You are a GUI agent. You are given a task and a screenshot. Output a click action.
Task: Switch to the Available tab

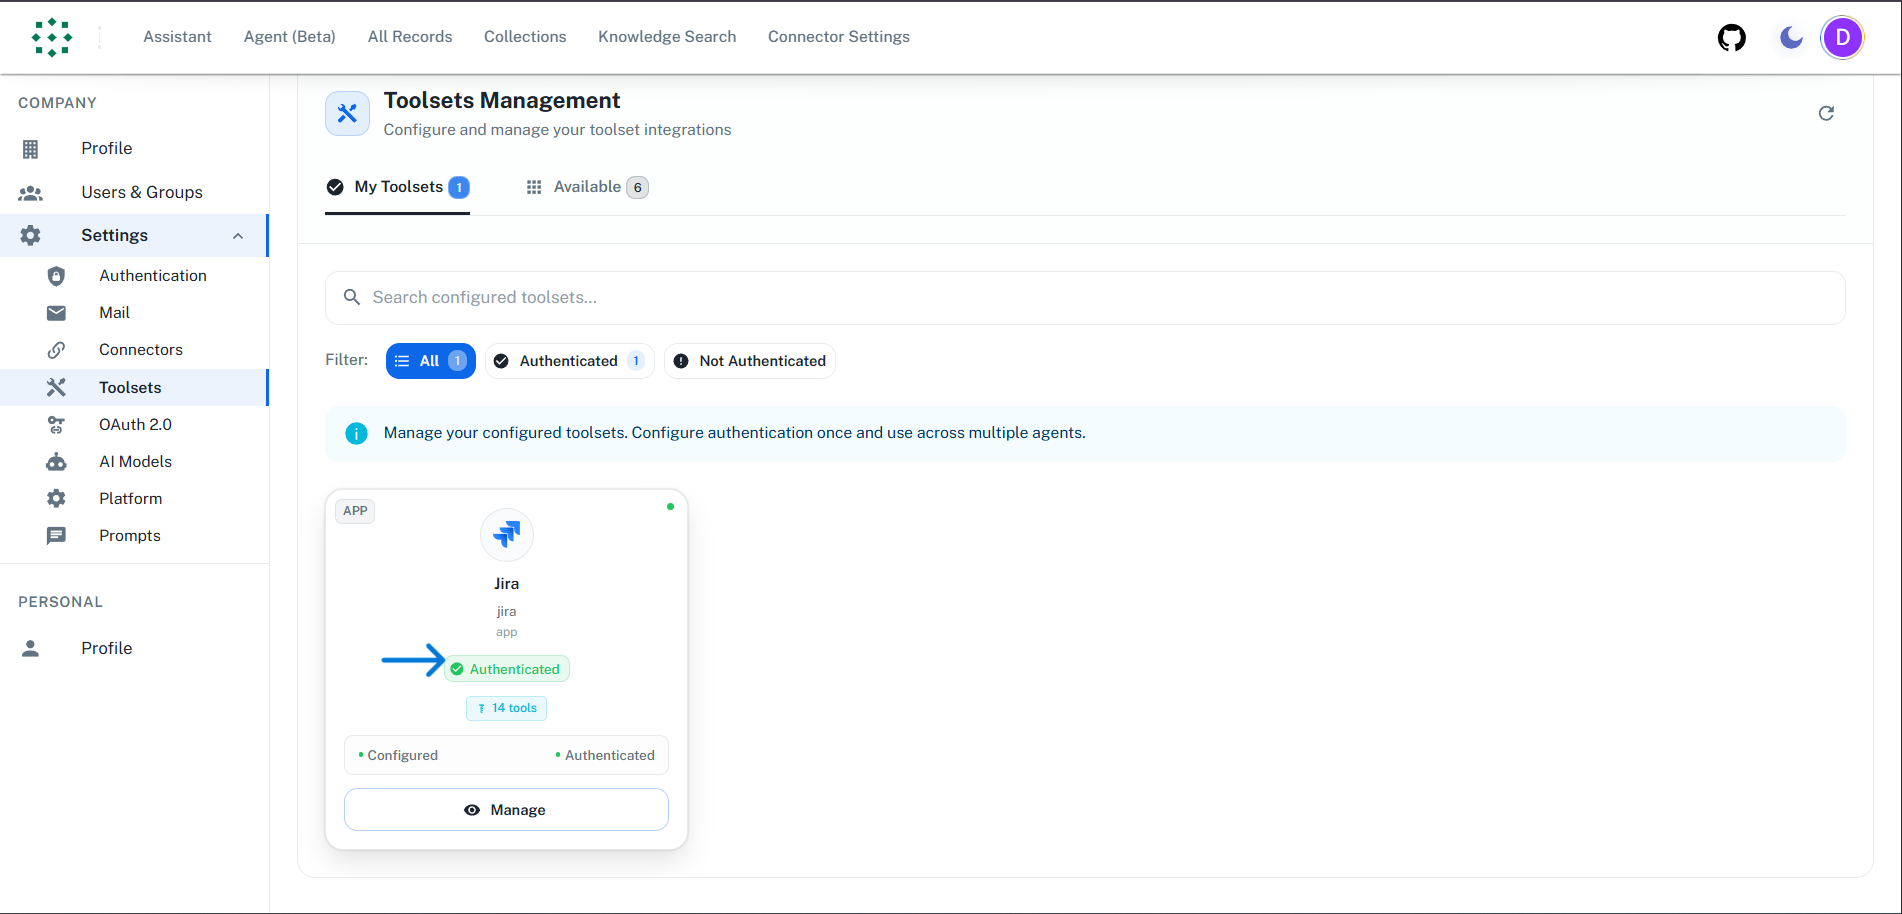587,187
